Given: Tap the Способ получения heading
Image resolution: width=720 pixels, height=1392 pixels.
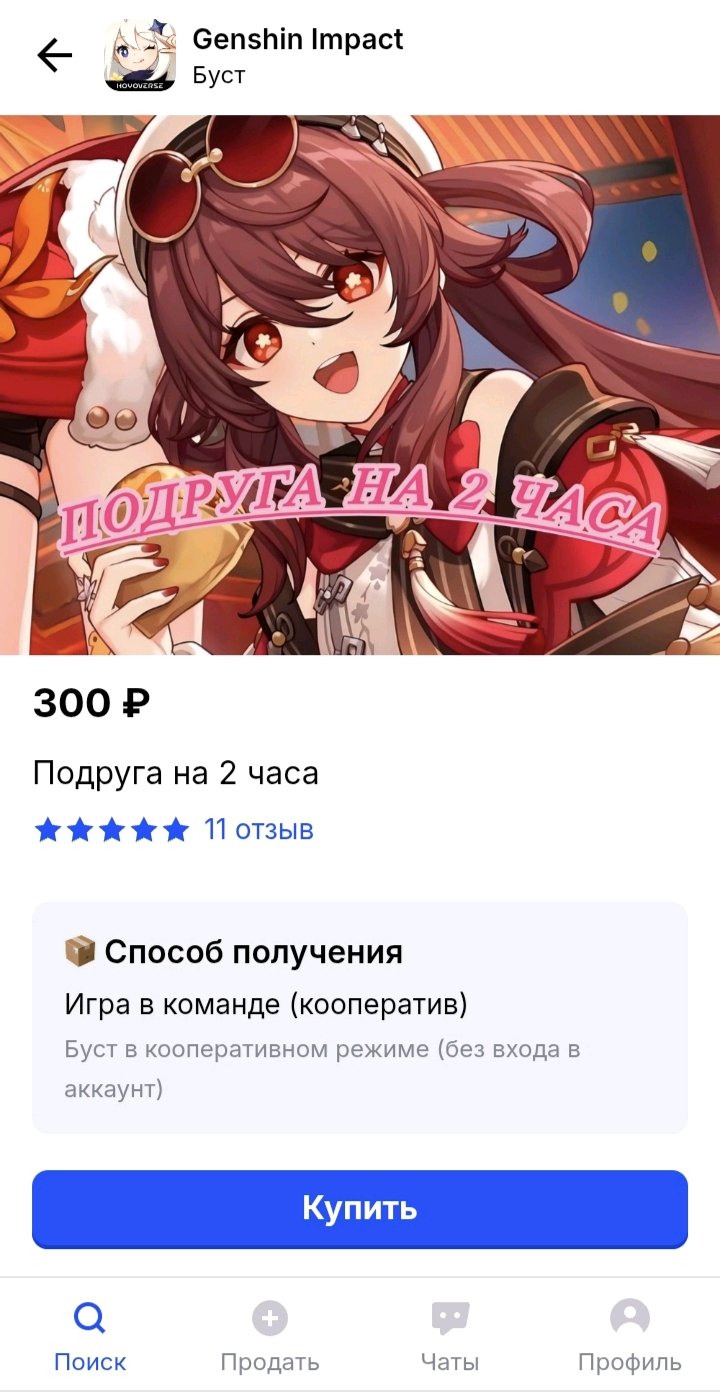Looking at the screenshot, I should pos(254,952).
